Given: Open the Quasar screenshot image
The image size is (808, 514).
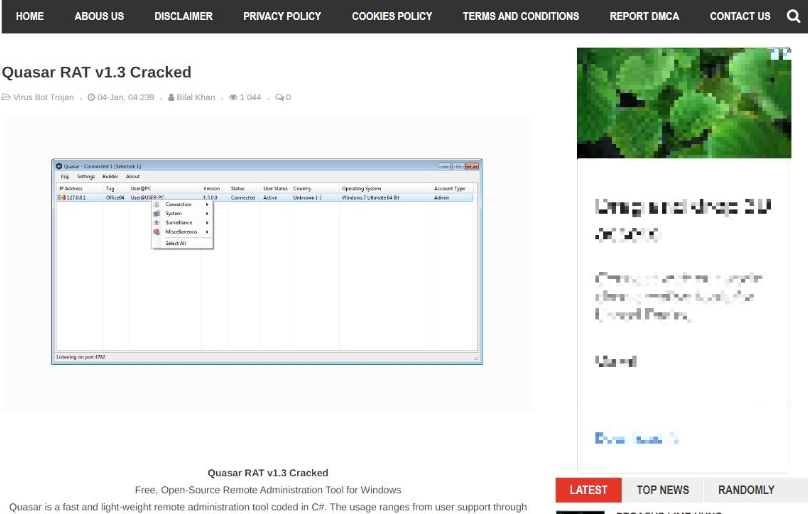Looking at the screenshot, I should [267, 262].
